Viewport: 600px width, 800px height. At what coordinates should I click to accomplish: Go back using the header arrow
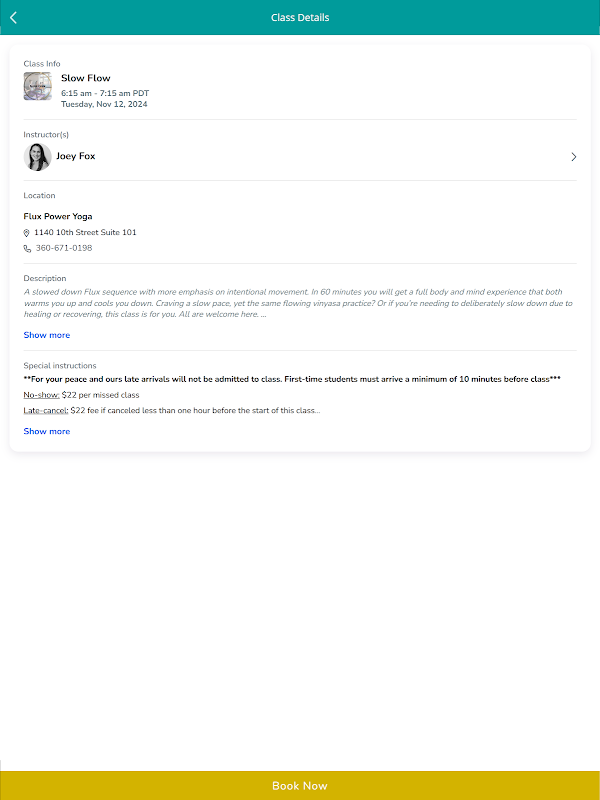pyautogui.click(x=14, y=17)
